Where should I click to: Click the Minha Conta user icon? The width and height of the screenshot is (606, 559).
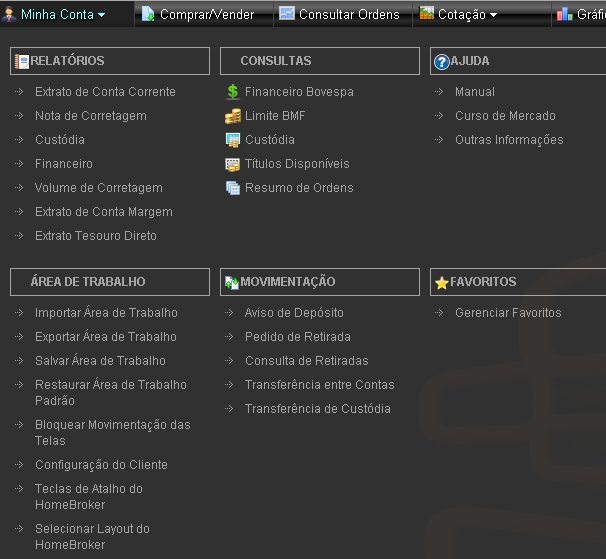9,14
